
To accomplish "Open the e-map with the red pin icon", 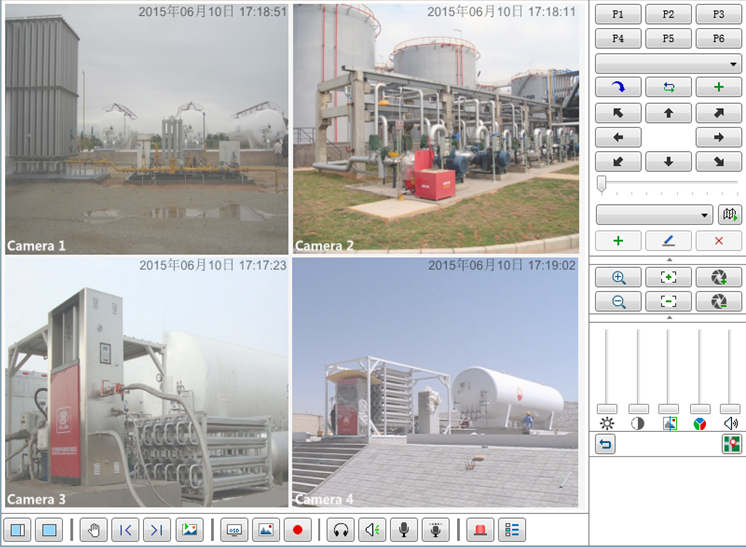I will click(x=731, y=444).
